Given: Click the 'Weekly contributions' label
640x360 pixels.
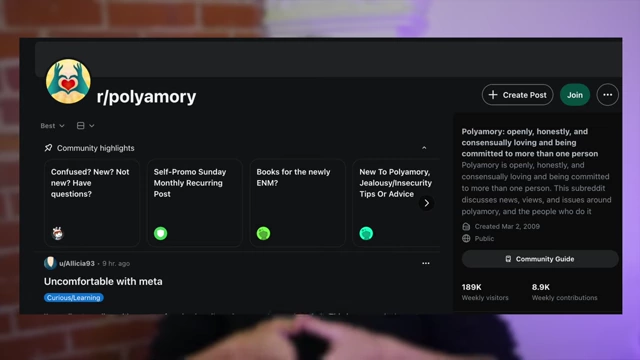Looking at the screenshot, I should 564,298.
